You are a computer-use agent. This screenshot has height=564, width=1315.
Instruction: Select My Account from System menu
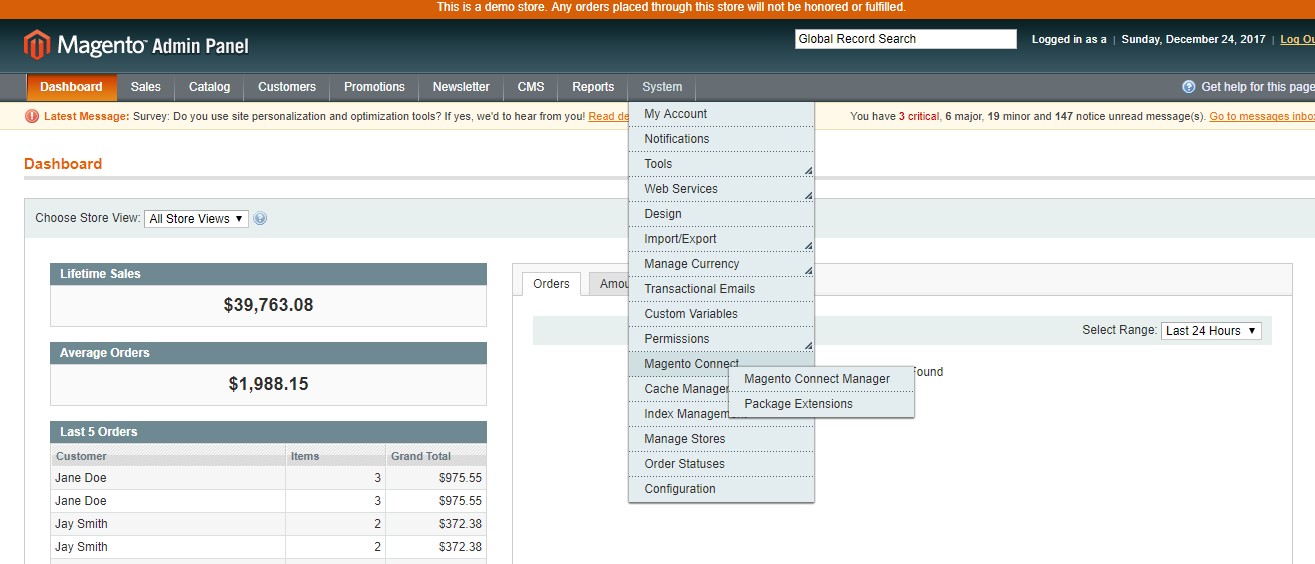coord(721,114)
